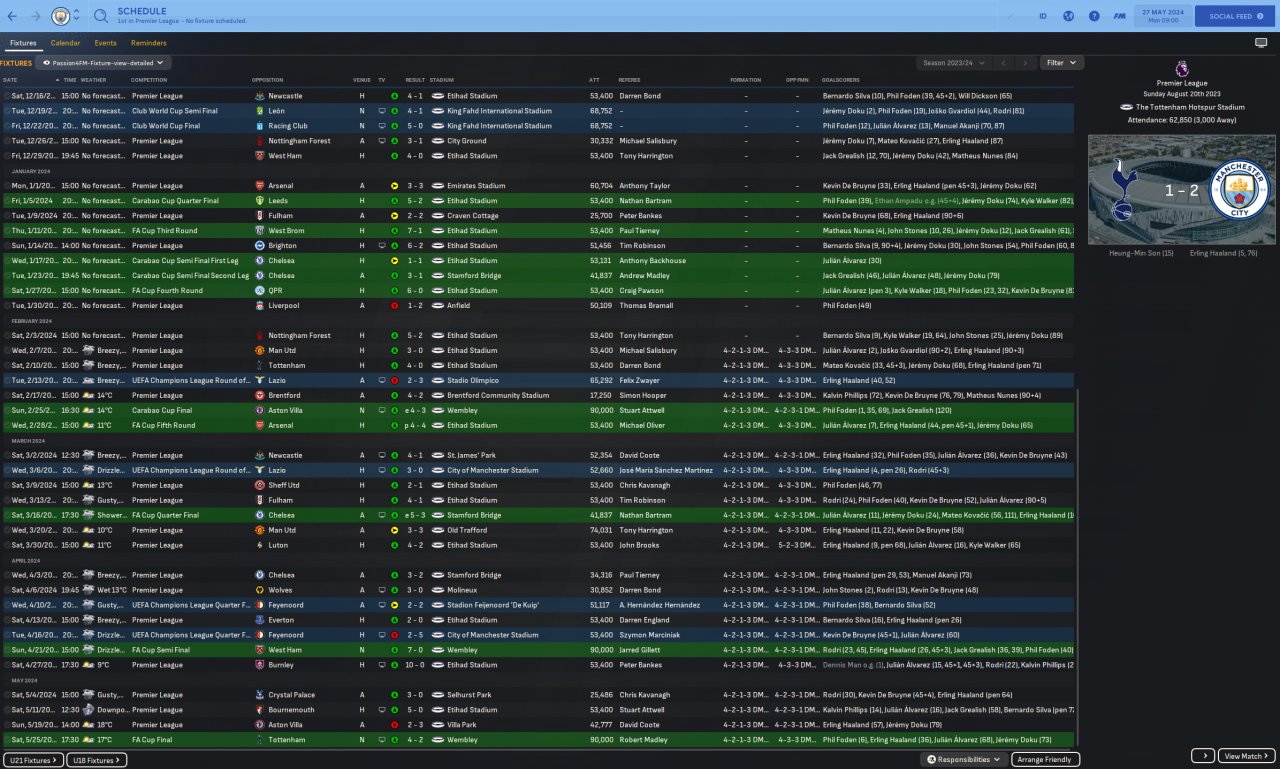Image resolution: width=1280 pixels, height=769 pixels.
Task: Open the world globe icon
Action: (1068, 16)
